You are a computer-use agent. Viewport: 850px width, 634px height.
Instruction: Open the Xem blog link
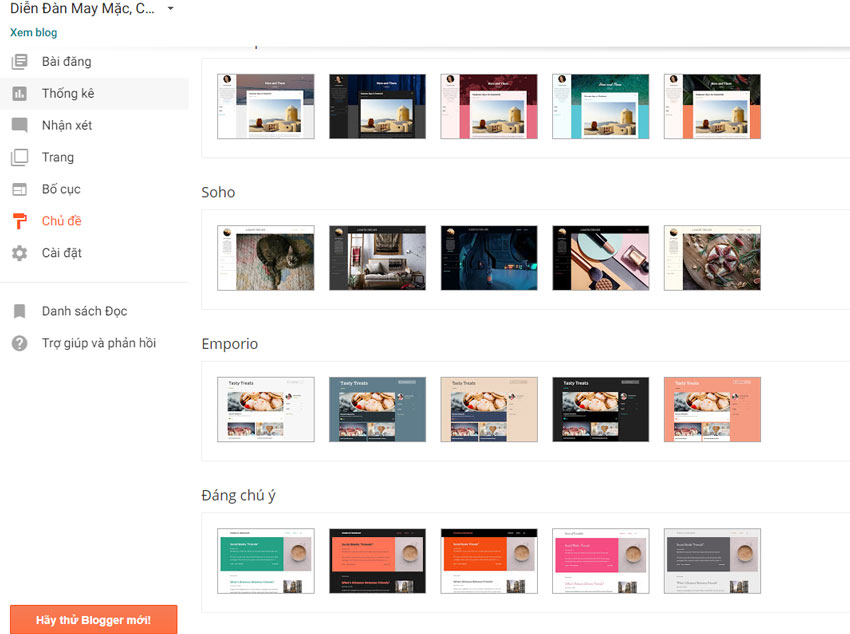click(x=34, y=33)
